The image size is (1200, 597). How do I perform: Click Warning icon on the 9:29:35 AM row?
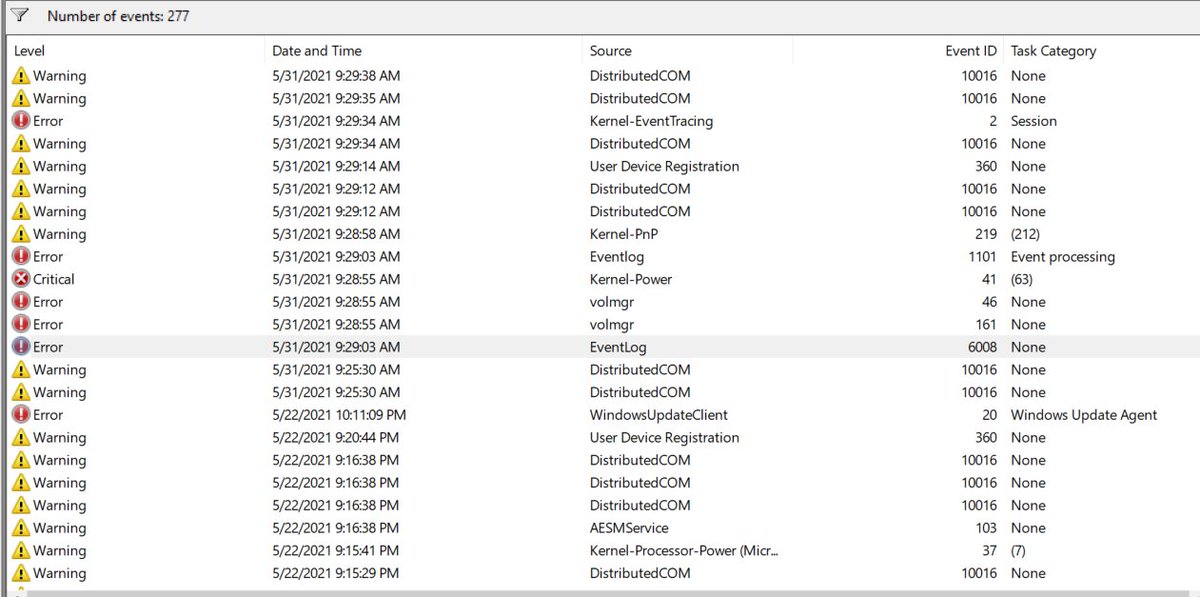21,99
